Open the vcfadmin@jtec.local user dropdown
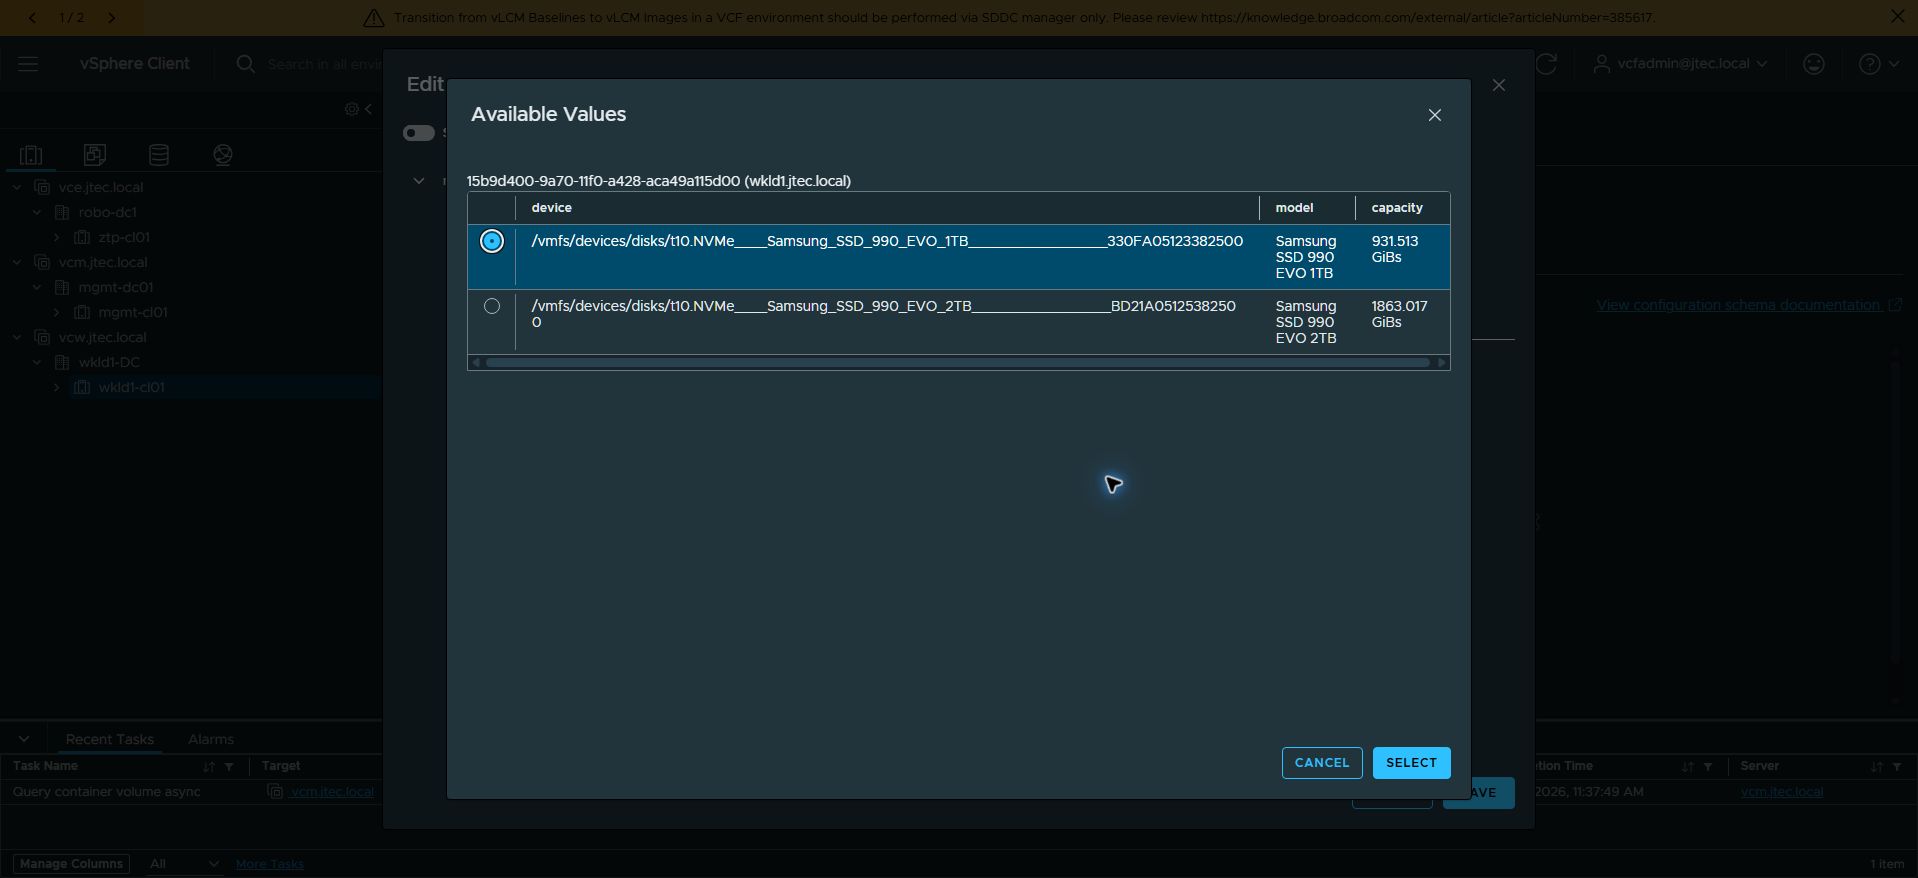1918x878 pixels. 1680,64
